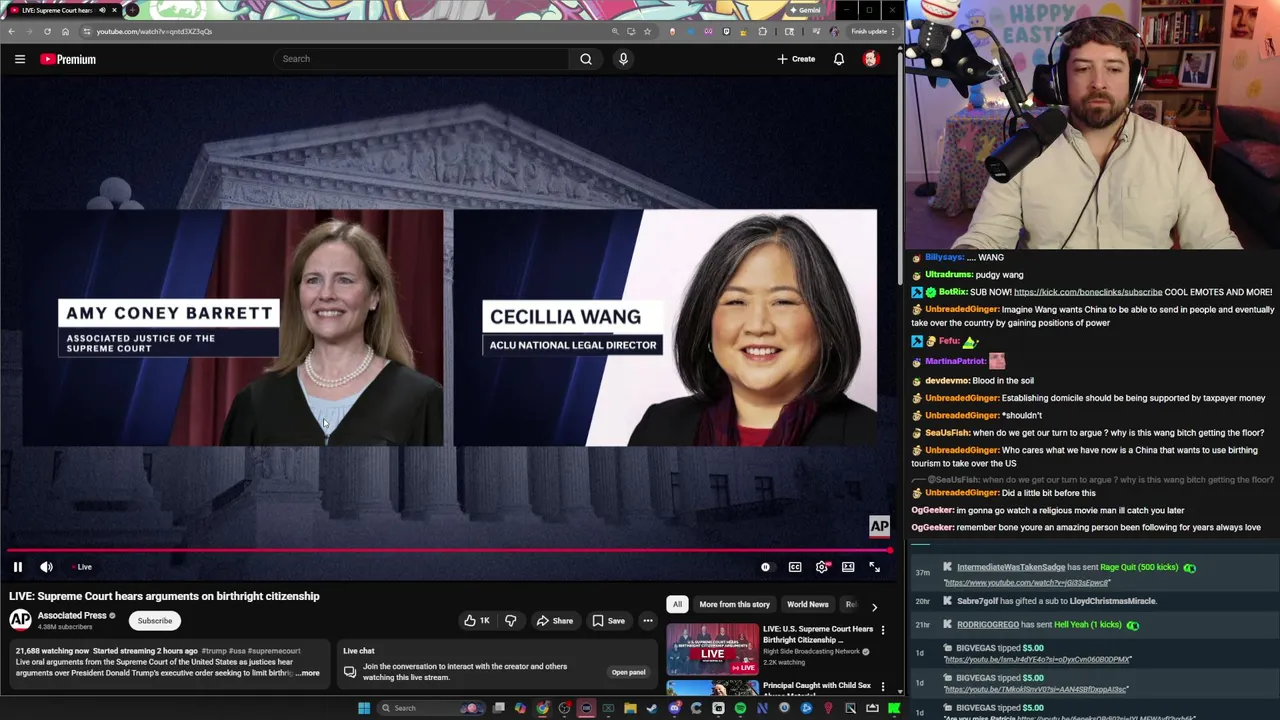The height and width of the screenshot is (720, 1280).
Task: Pause the live video
Action: click(x=17, y=567)
